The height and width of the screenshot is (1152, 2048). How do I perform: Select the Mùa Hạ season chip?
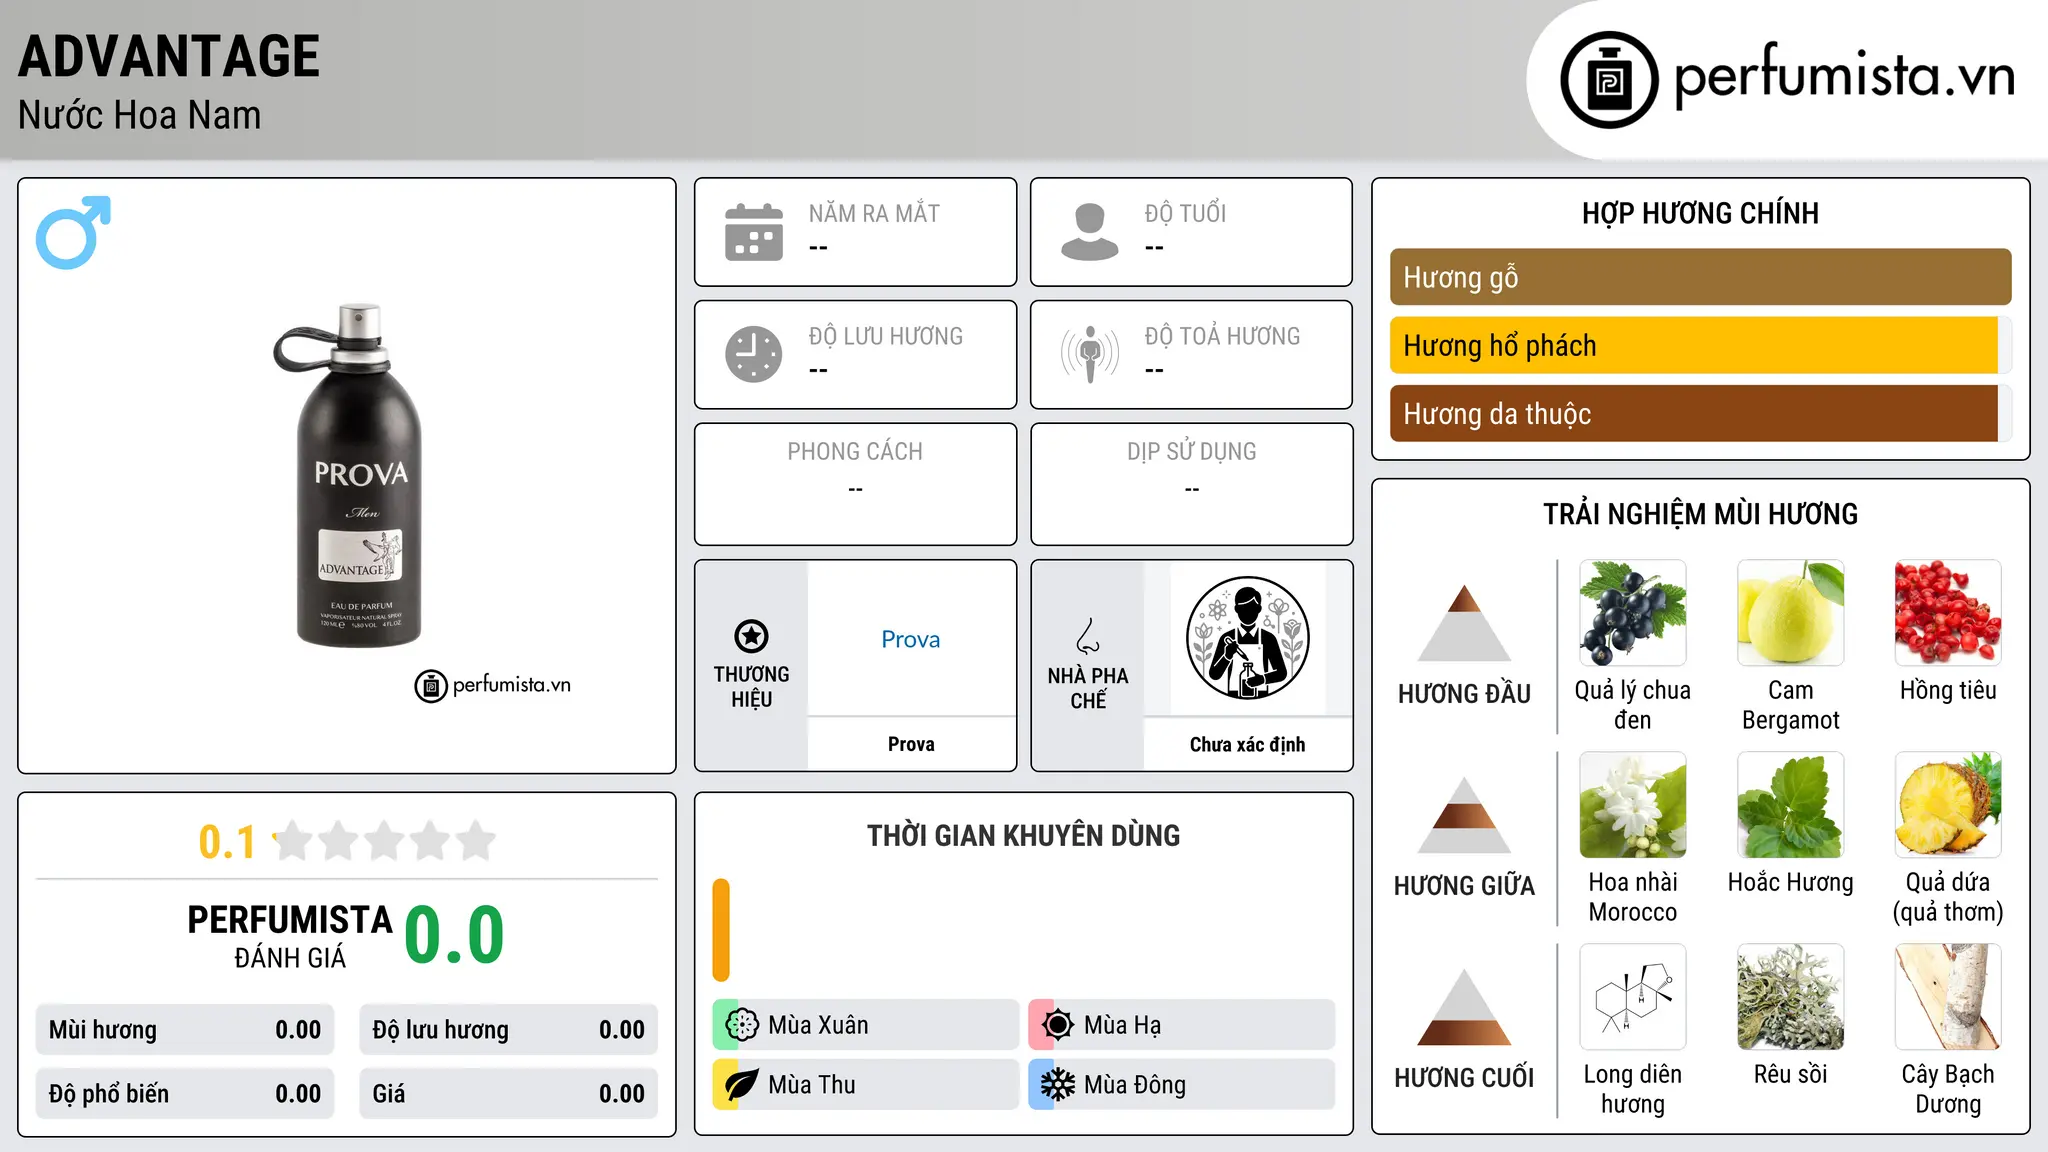click(x=1182, y=1025)
